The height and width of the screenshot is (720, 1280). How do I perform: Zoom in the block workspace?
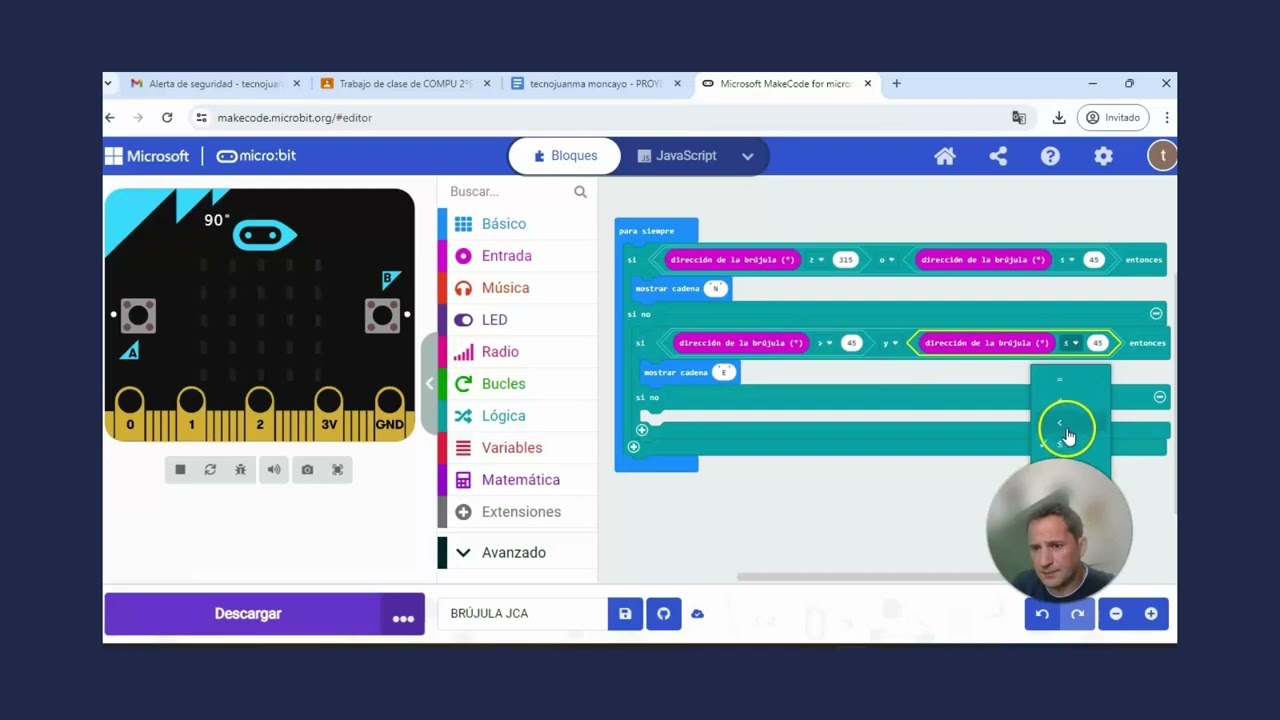[x=1151, y=614]
